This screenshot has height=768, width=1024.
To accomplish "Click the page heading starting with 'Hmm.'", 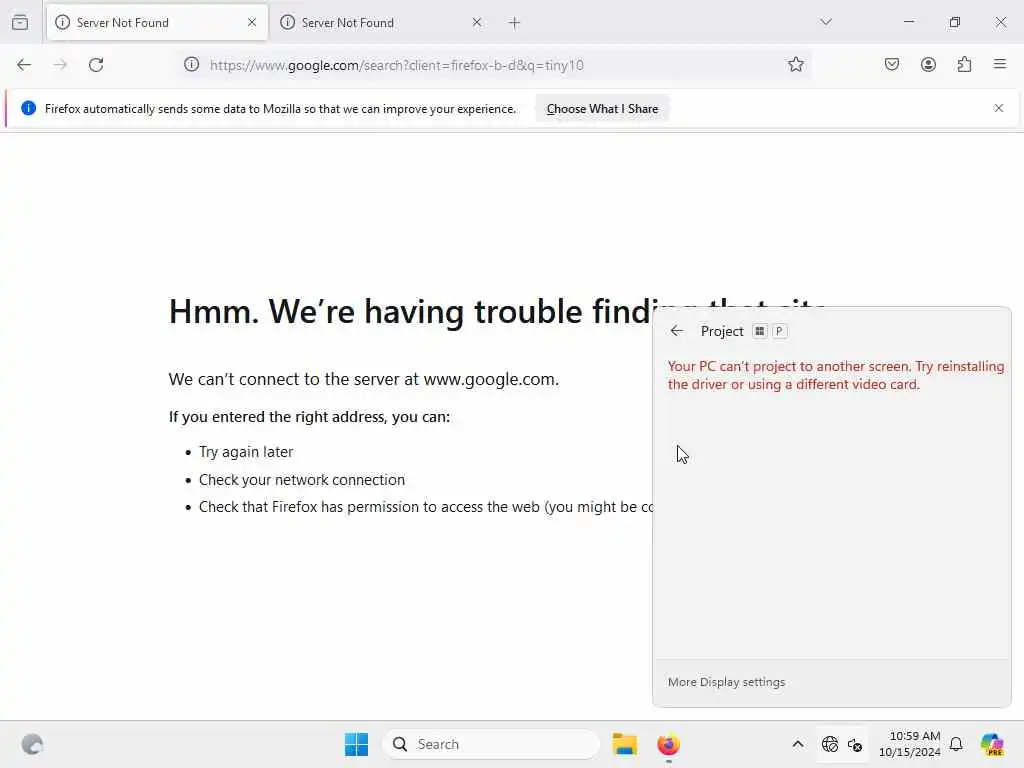I will (410, 311).
